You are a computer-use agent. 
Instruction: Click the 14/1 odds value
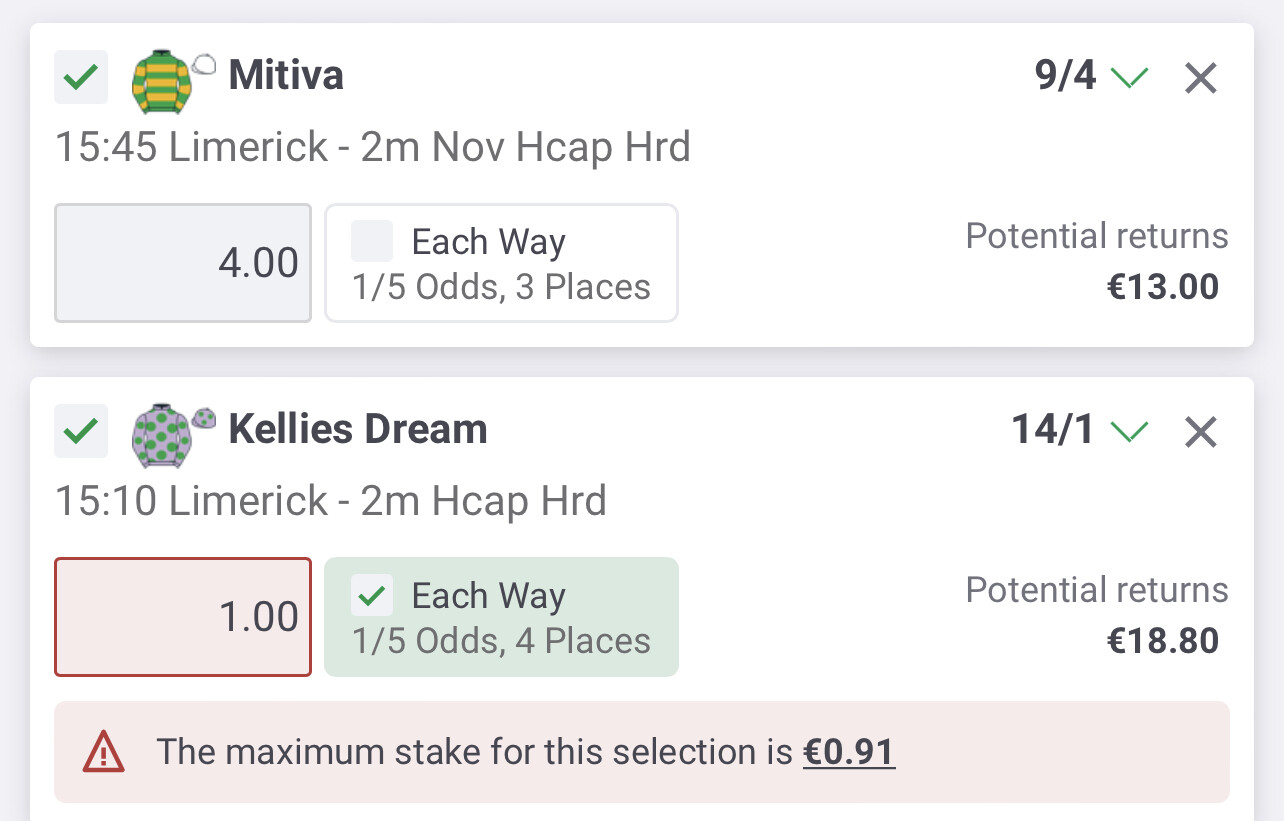tap(1054, 430)
